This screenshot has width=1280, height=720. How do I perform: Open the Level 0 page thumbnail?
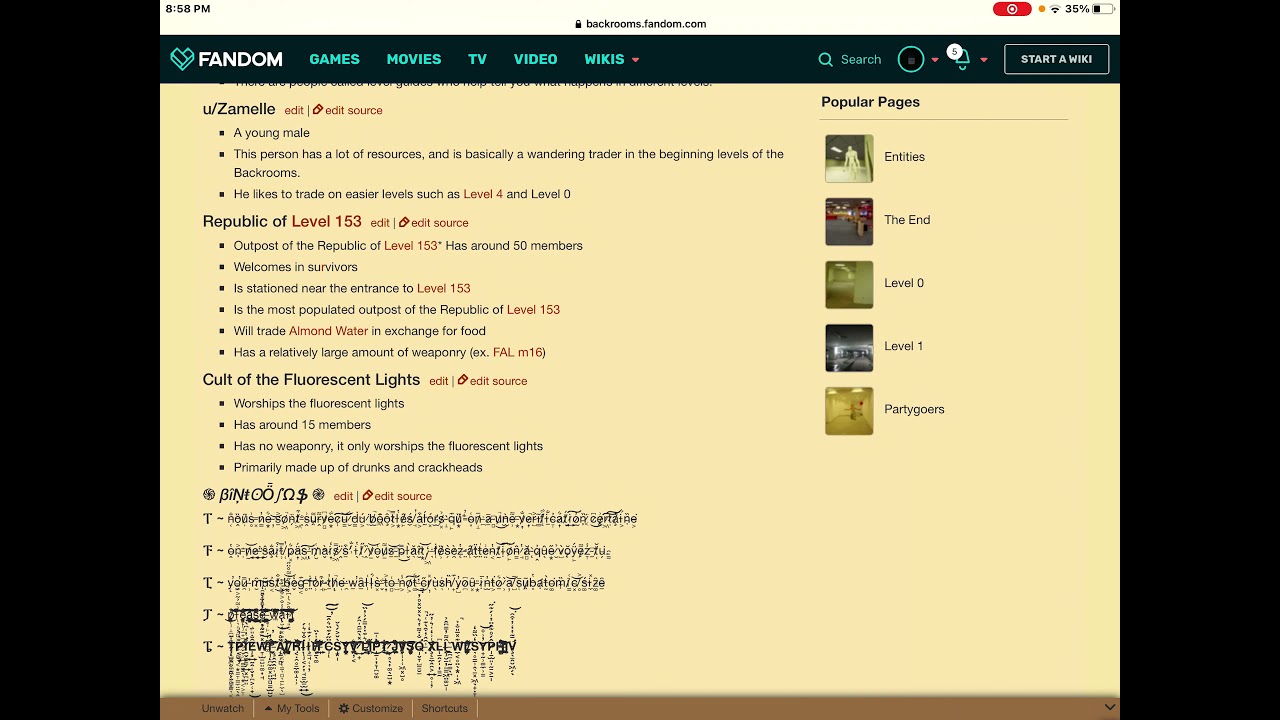tap(849, 284)
